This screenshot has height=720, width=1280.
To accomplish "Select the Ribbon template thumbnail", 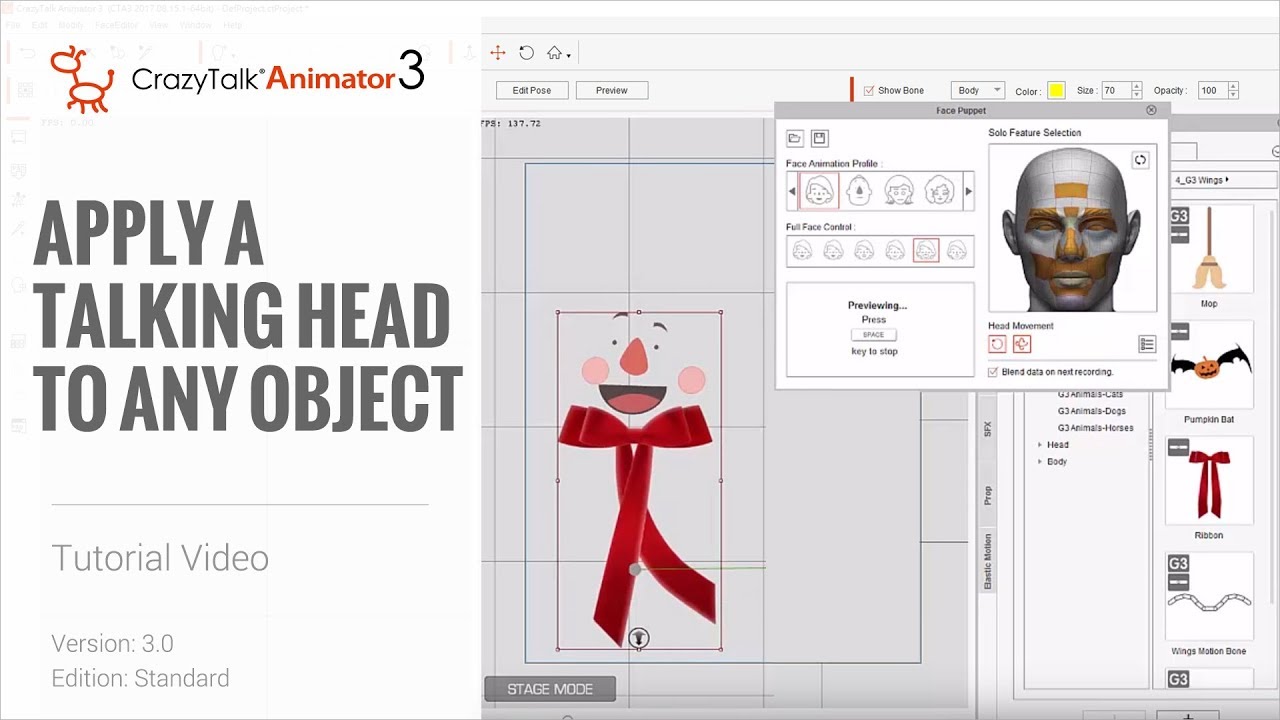I will [x=1209, y=481].
